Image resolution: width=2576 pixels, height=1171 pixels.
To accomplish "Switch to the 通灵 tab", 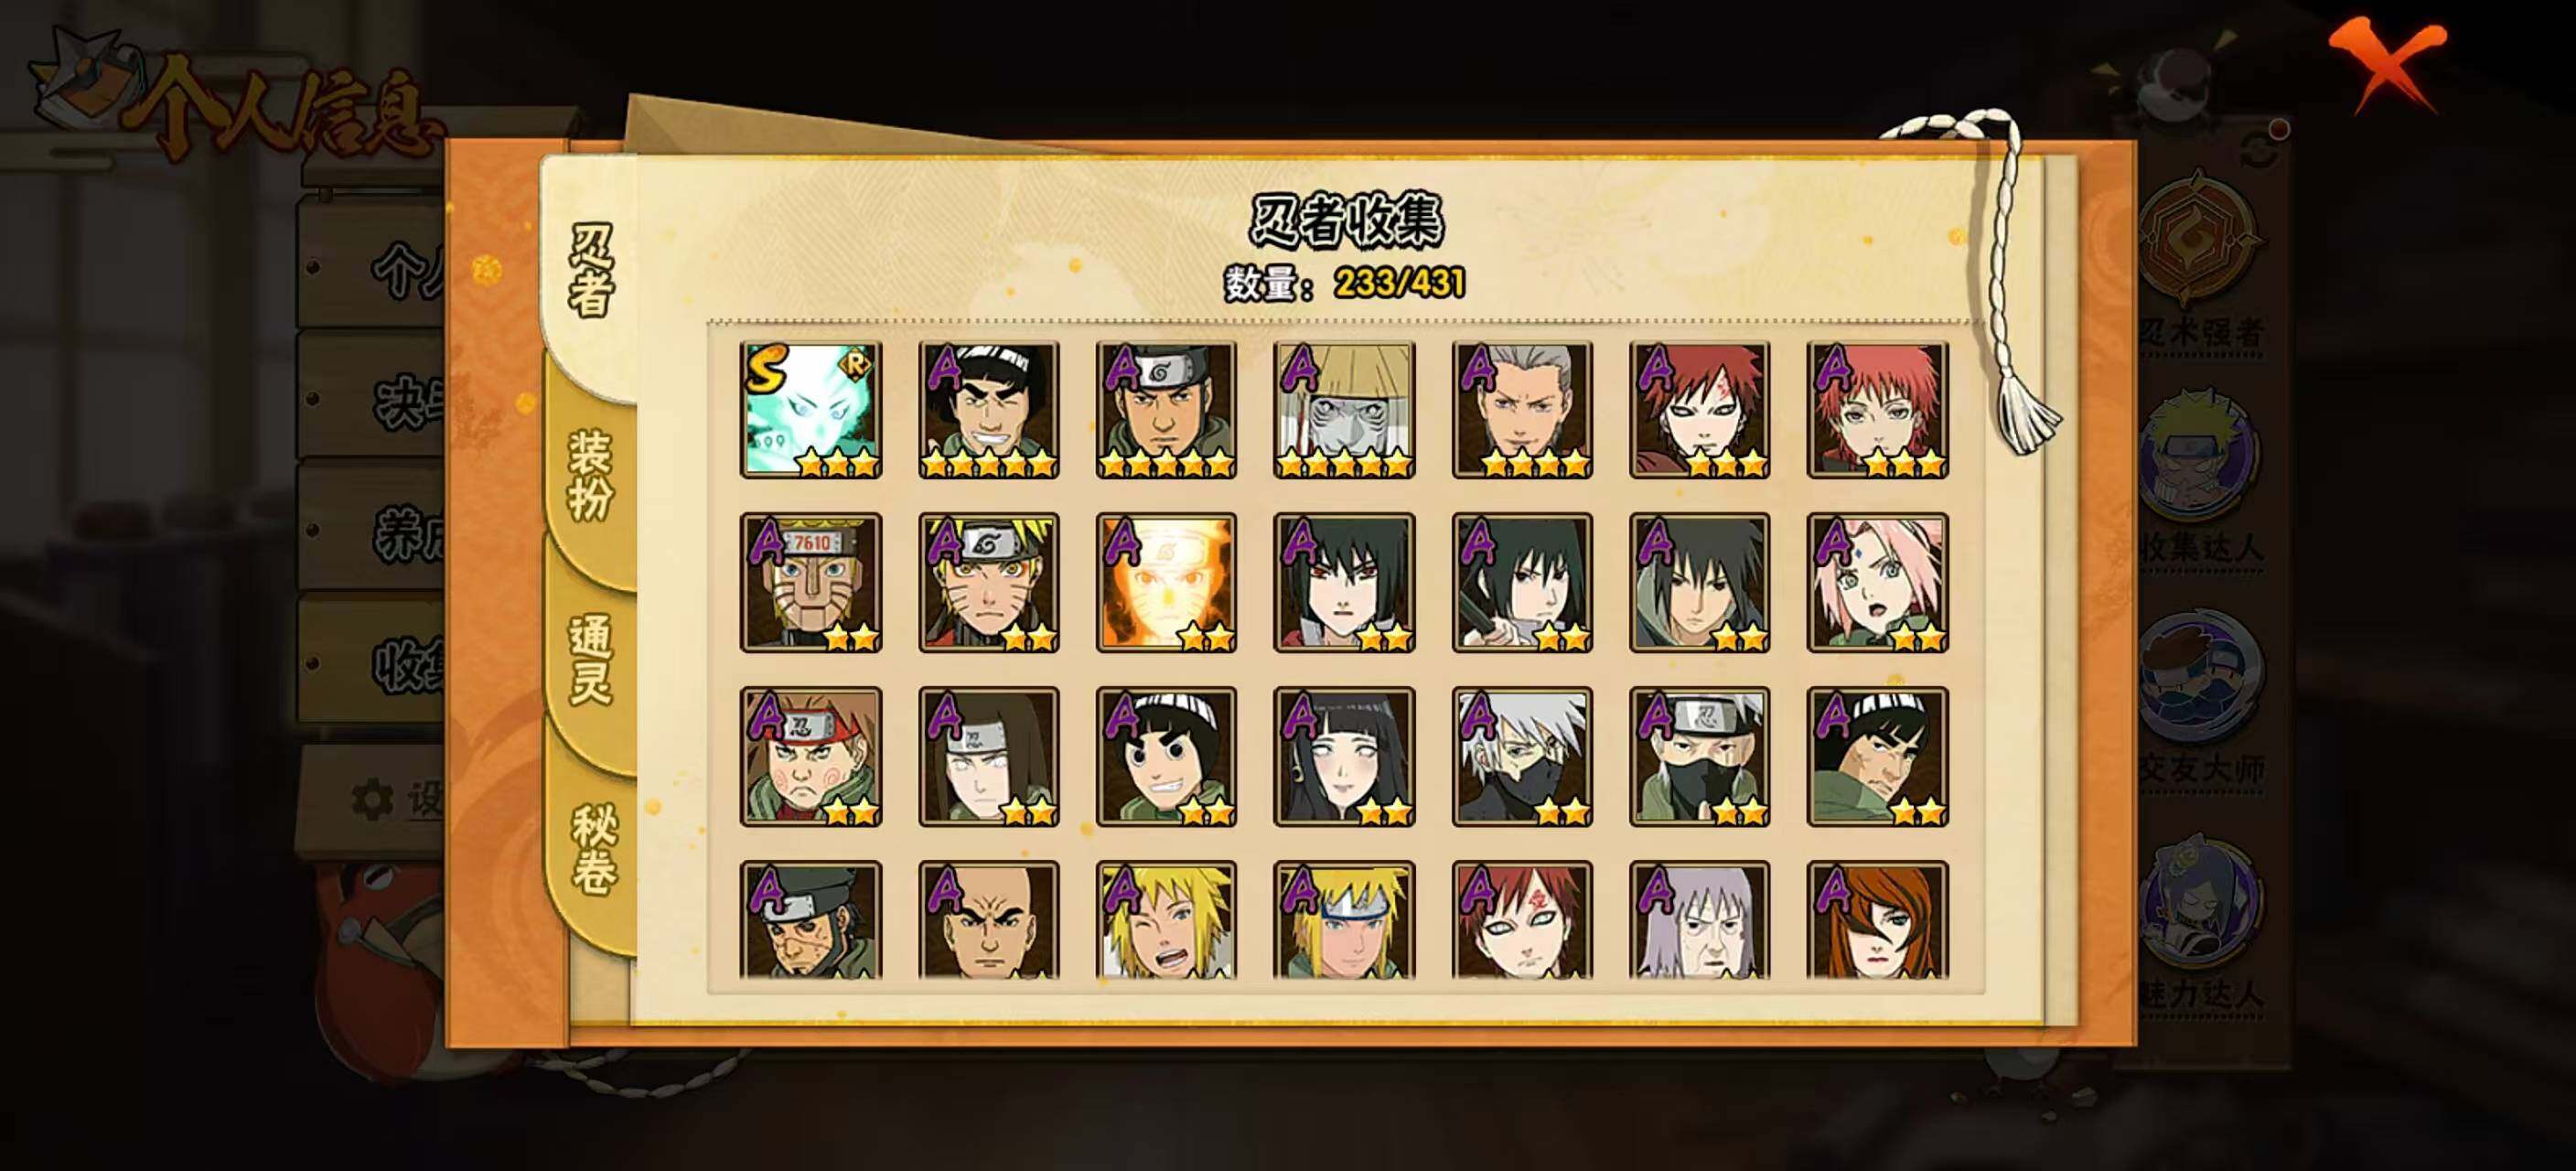I will pyautogui.click(x=590, y=660).
